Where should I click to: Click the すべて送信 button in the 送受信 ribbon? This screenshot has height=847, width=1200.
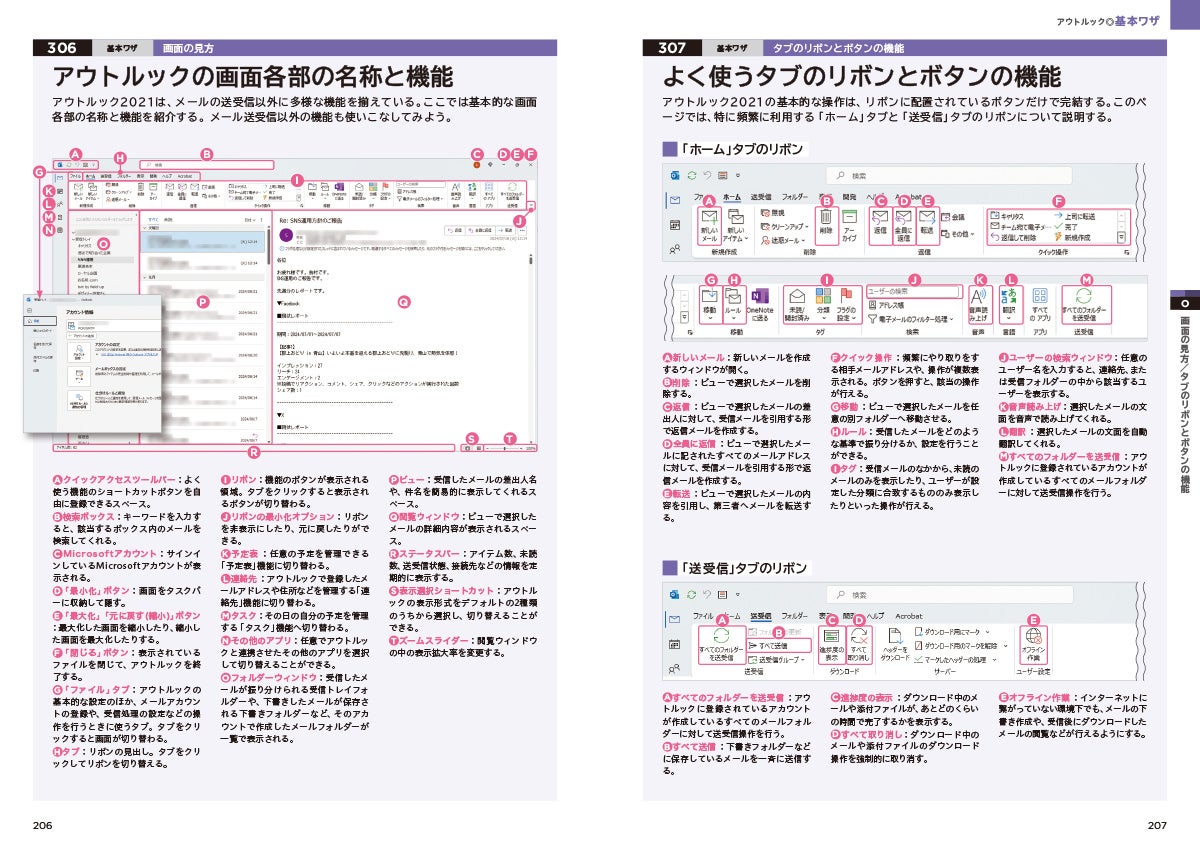[778, 645]
